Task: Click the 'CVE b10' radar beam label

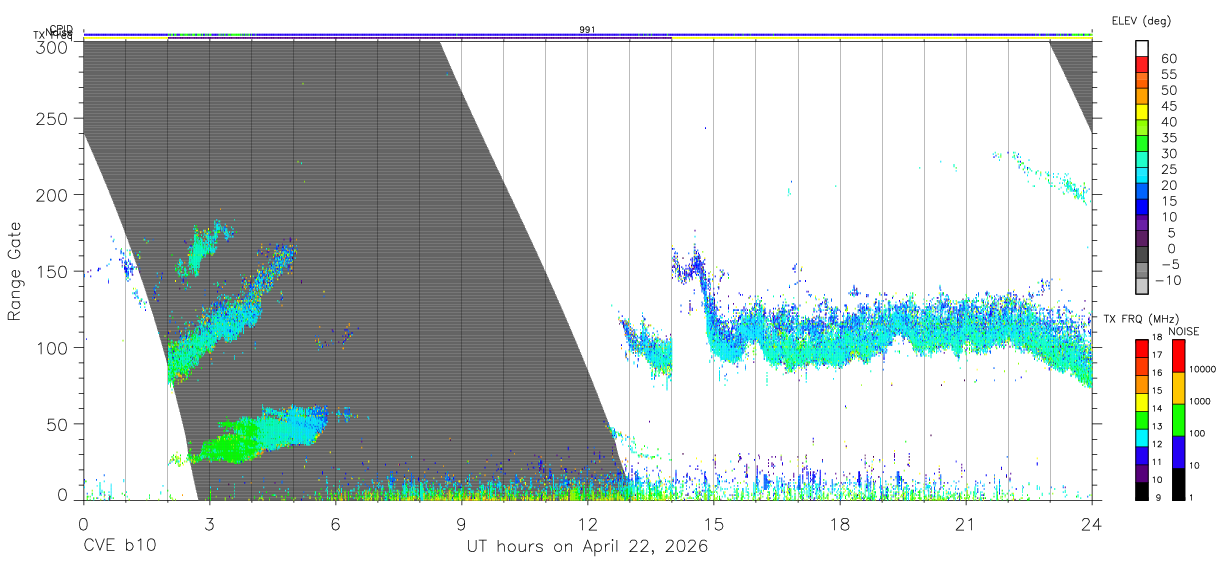Action: [119, 547]
